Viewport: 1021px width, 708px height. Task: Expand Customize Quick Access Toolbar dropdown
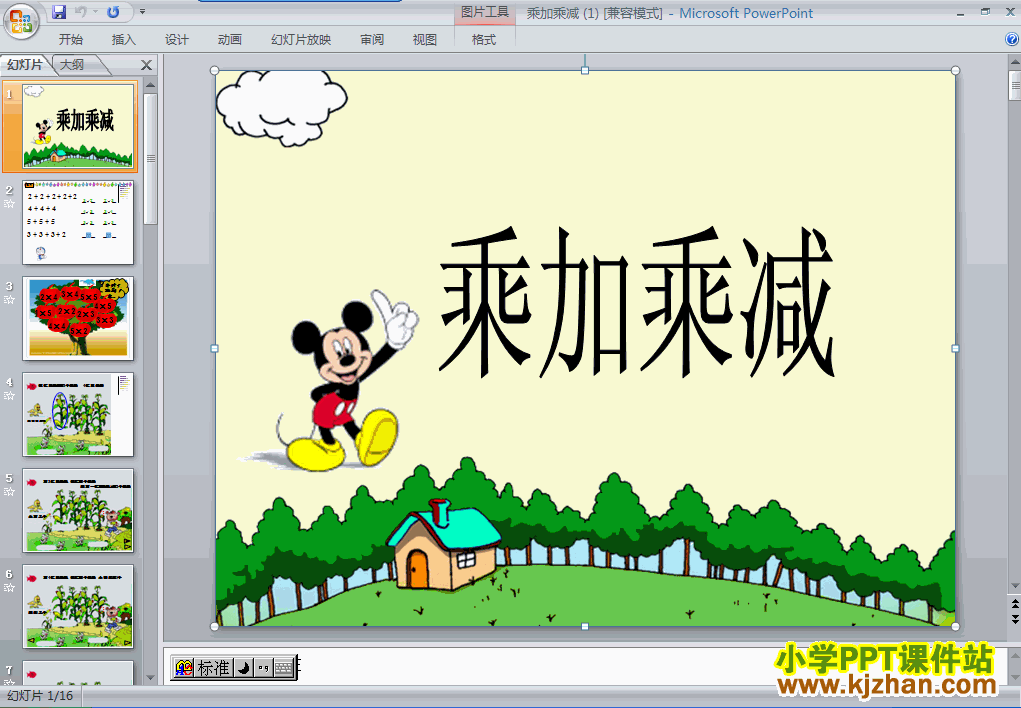click(x=143, y=12)
